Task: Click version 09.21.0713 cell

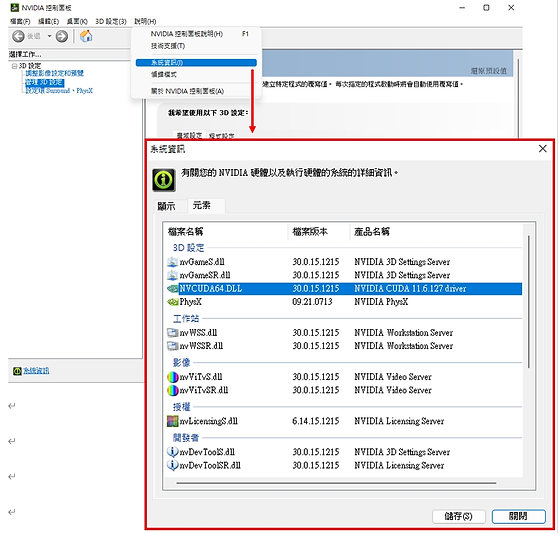Action: pos(312,302)
